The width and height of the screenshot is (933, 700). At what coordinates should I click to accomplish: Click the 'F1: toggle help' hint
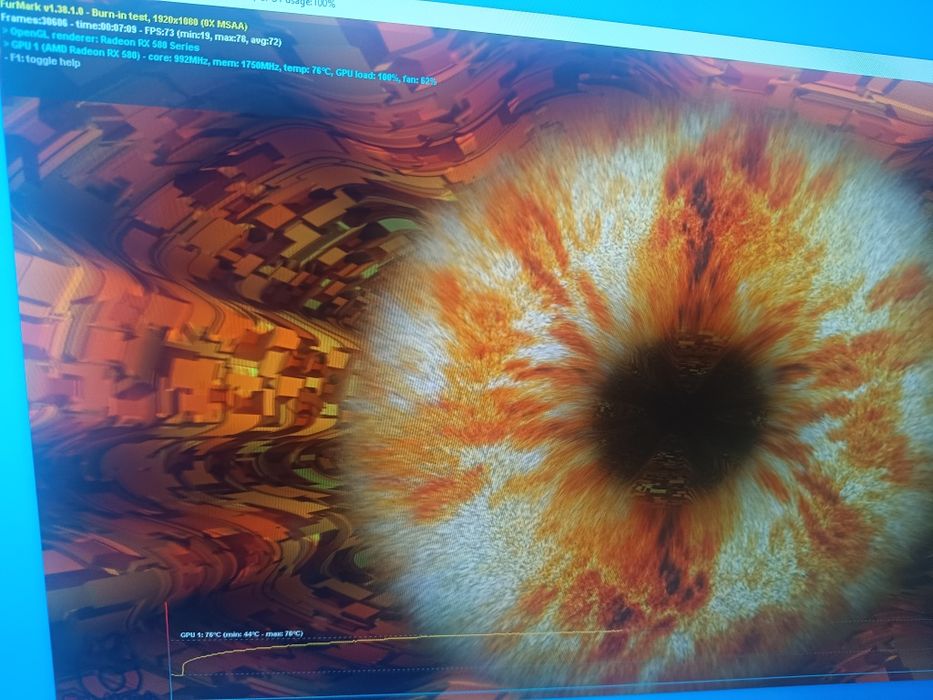click(x=42, y=60)
